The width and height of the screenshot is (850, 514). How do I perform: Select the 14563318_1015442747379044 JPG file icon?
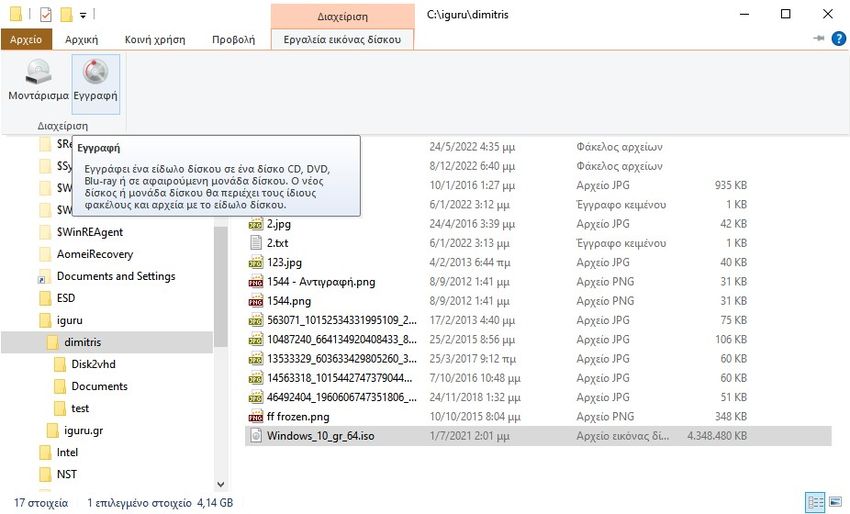click(256, 378)
